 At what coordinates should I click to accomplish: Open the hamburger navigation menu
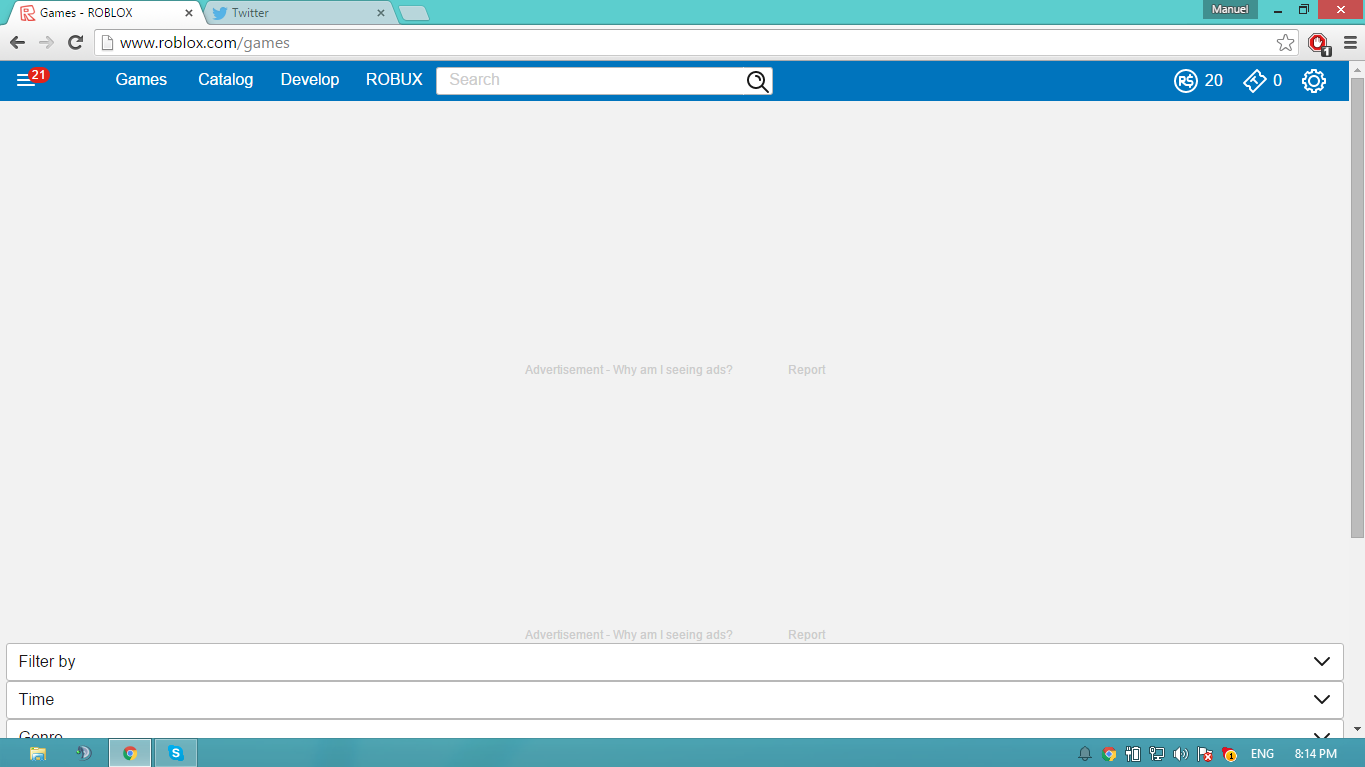25,80
